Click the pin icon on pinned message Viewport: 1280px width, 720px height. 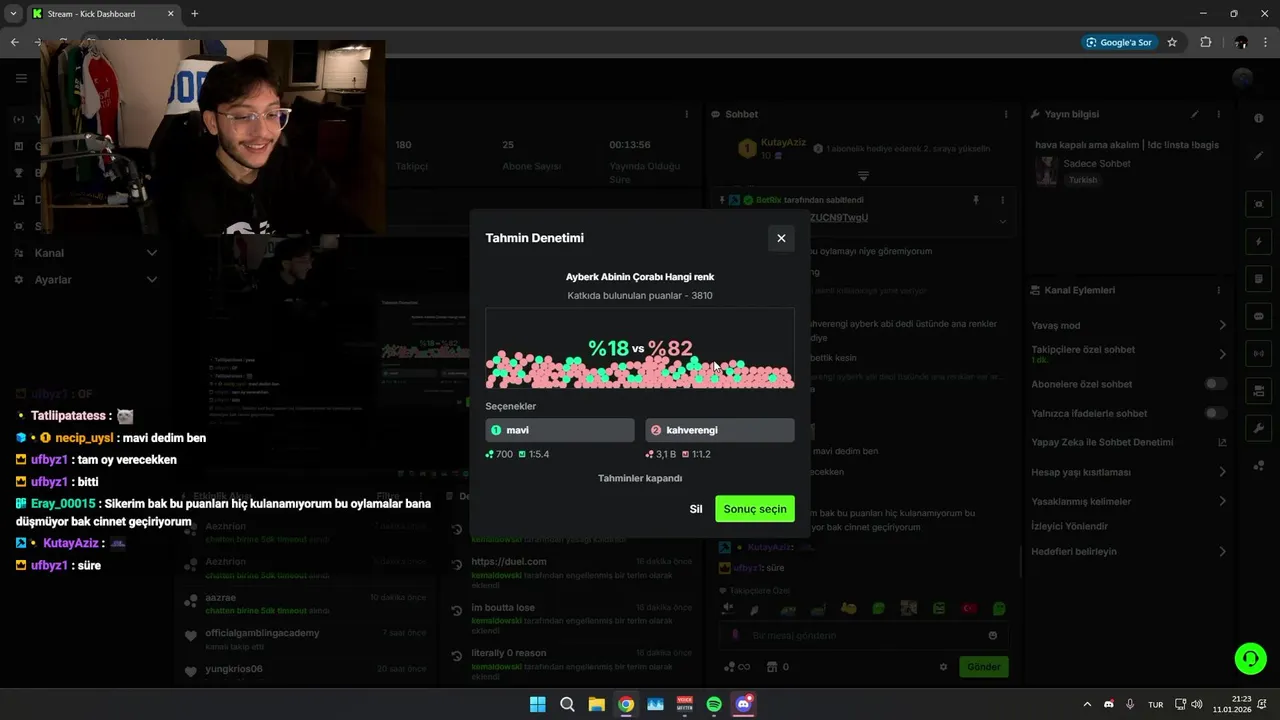click(x=976, y=200)
